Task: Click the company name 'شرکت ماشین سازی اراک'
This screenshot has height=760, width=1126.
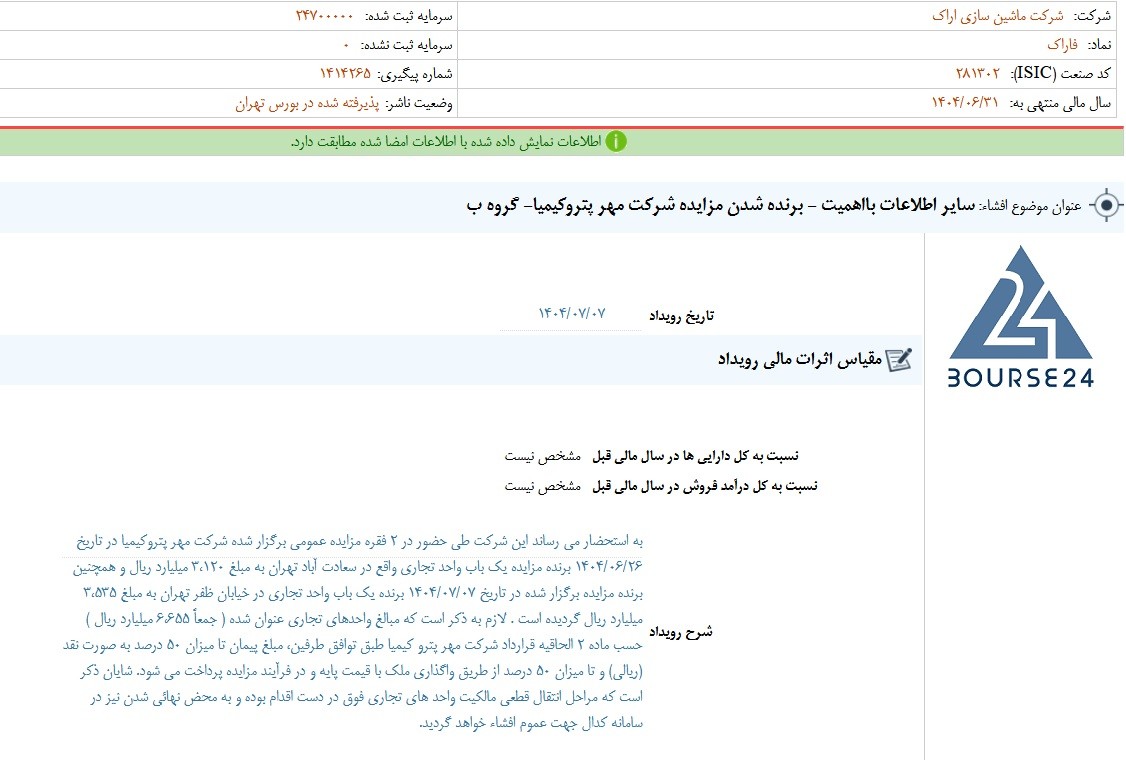Action: click(998, 16)
